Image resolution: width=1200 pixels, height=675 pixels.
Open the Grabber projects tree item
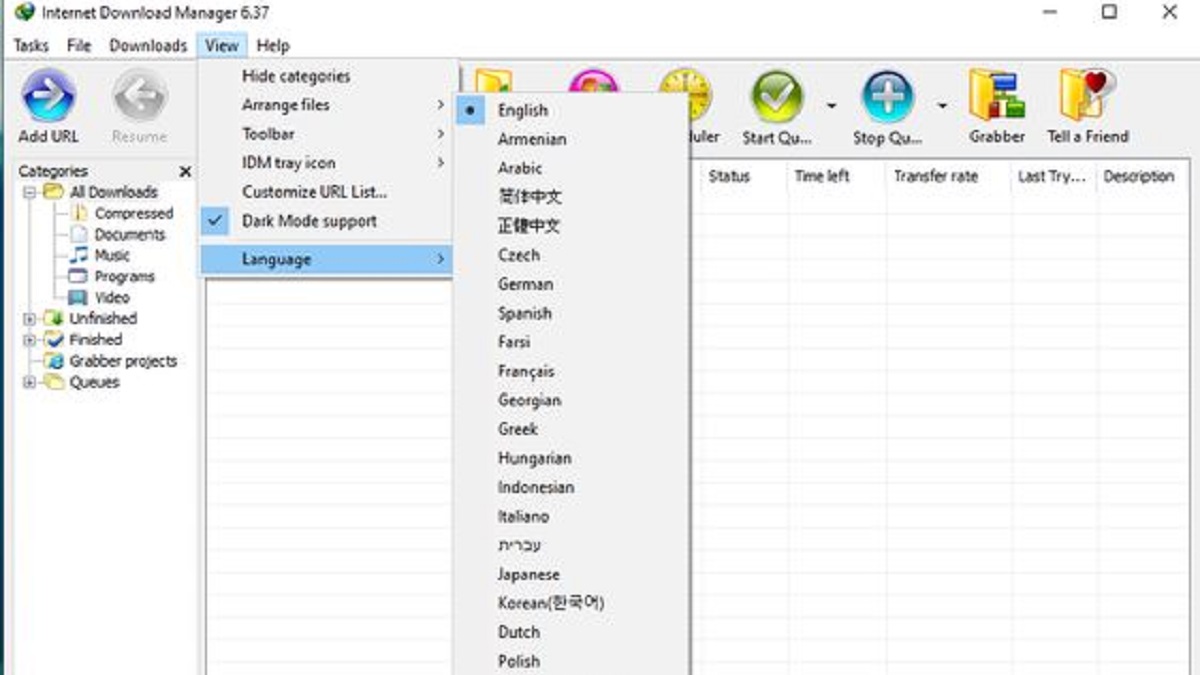click(122, 361)
